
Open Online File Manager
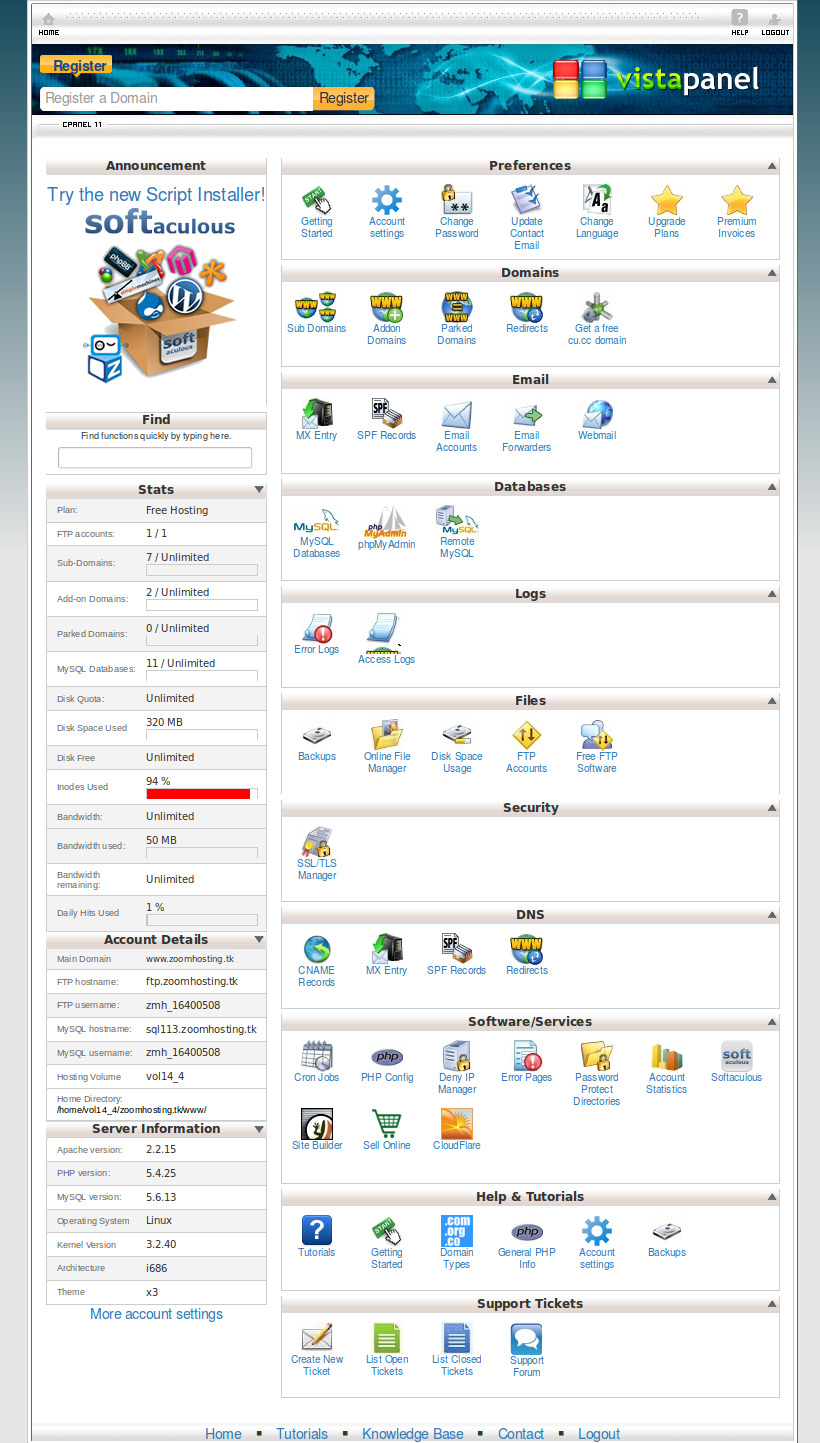386,746
